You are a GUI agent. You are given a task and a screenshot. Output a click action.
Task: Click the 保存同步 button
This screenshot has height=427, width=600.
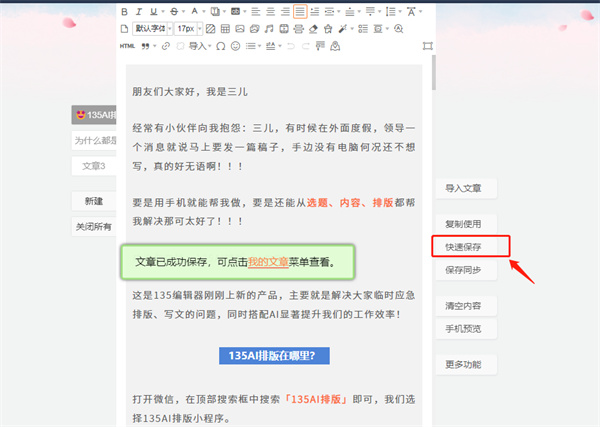tap(466, 270)
